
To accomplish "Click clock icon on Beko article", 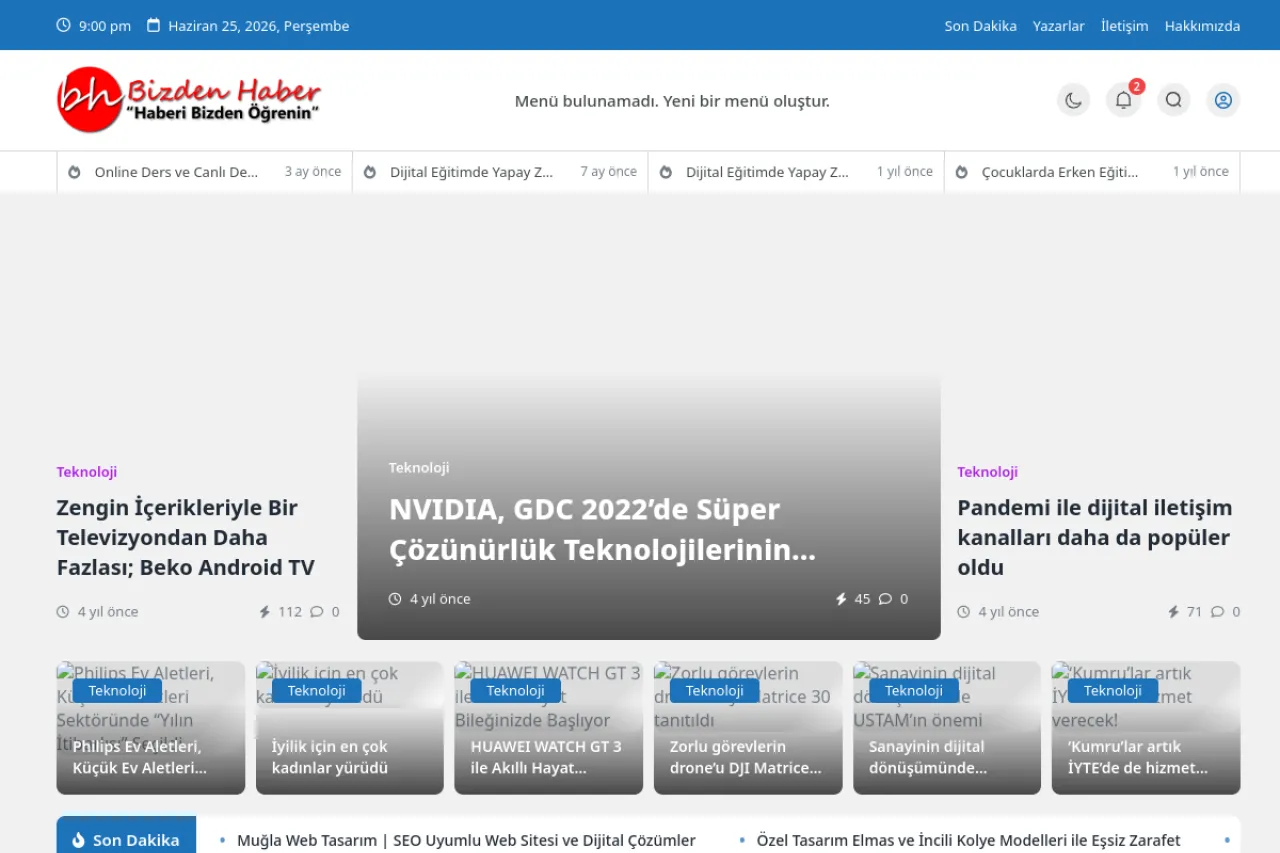I will [63, 611].
